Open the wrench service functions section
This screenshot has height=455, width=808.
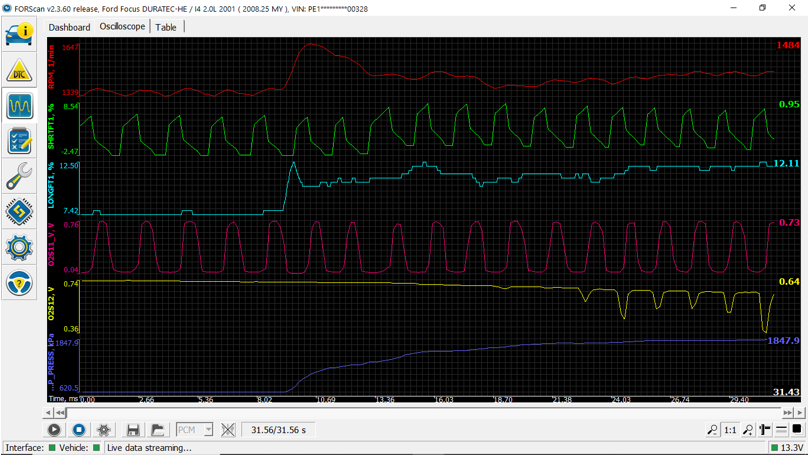point(19,177)
